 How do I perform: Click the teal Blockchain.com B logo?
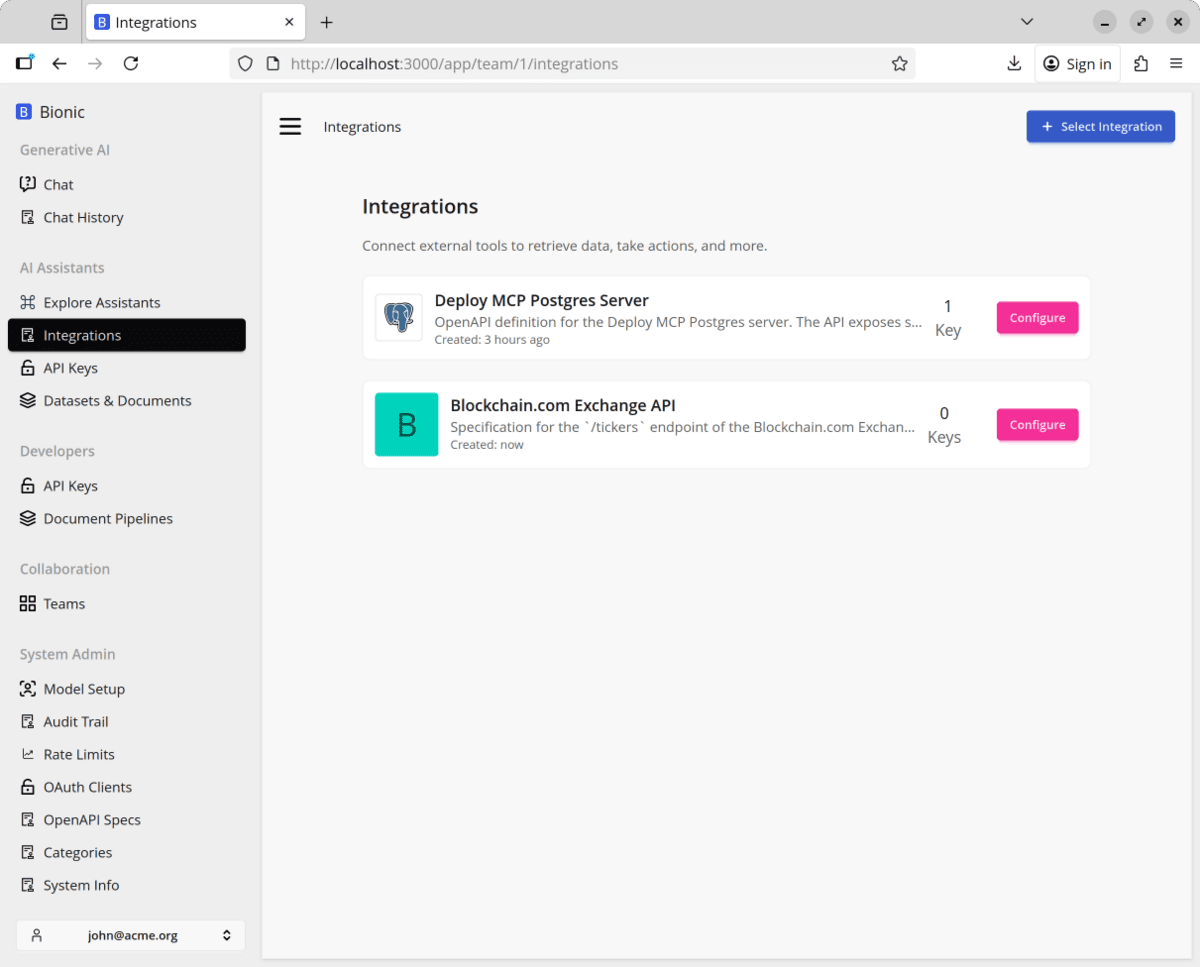pos(406,424)
